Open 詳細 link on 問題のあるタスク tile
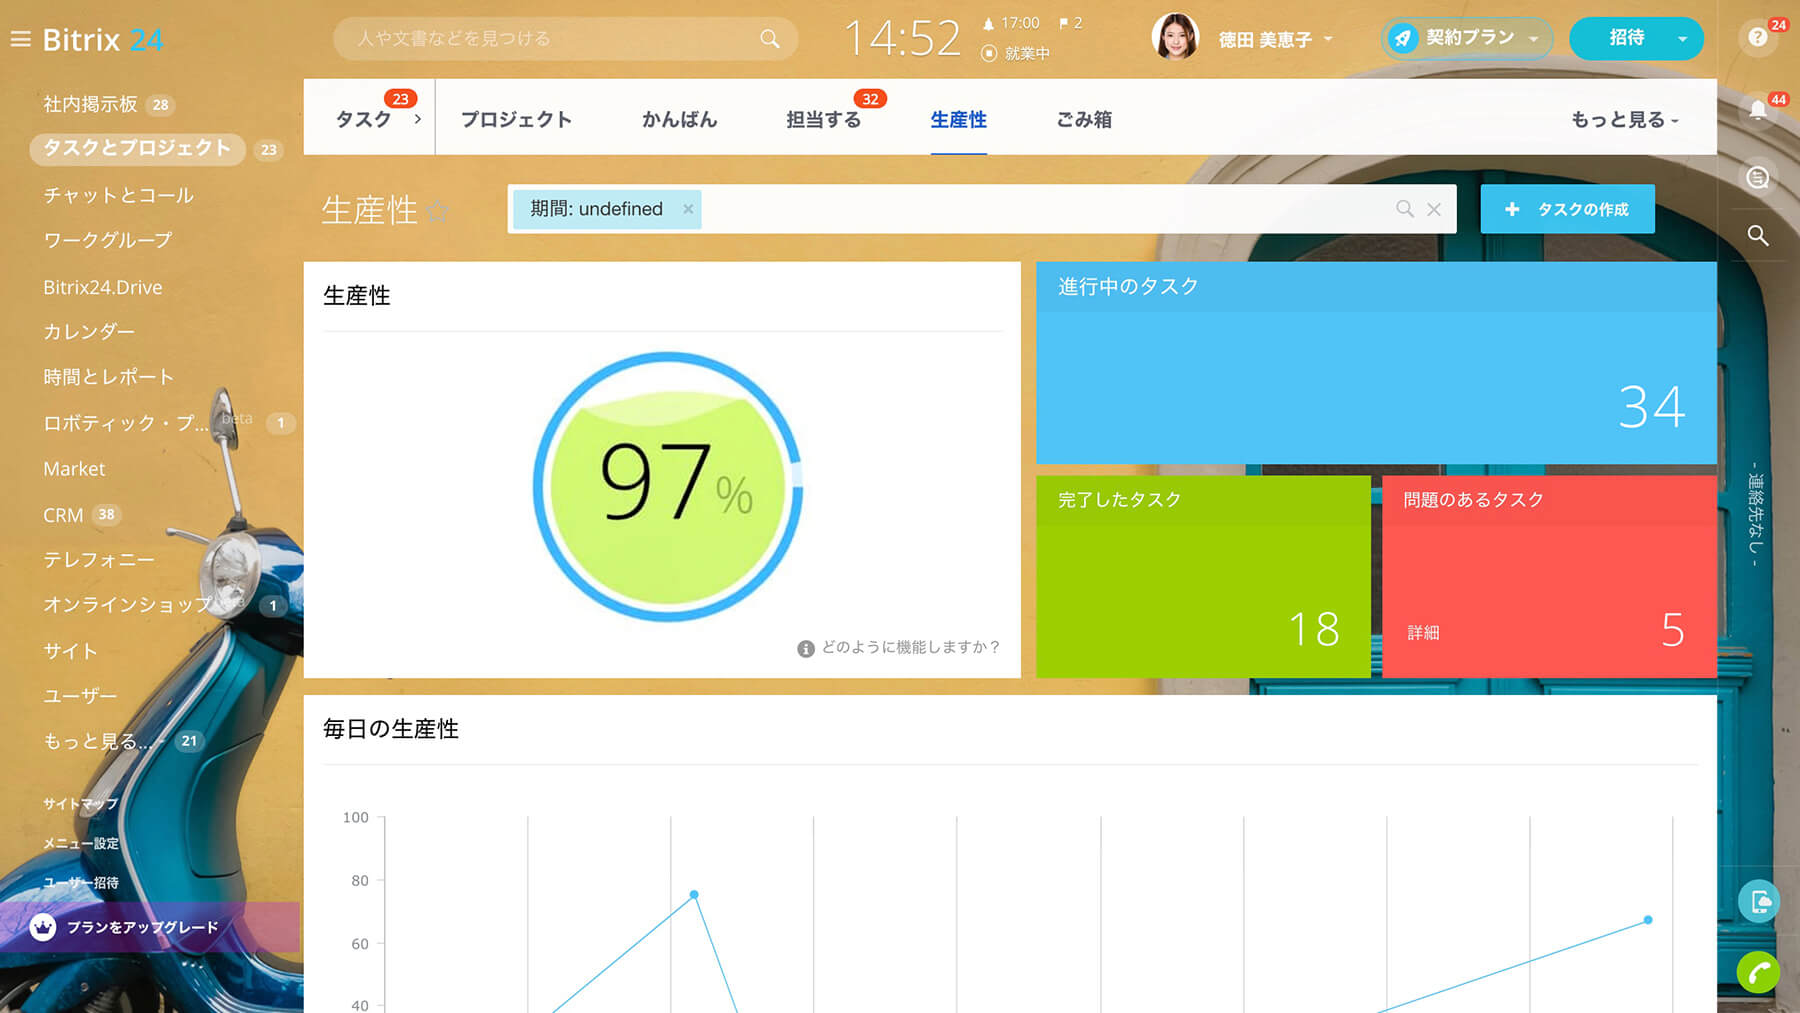 click(x=1423, y=632)
